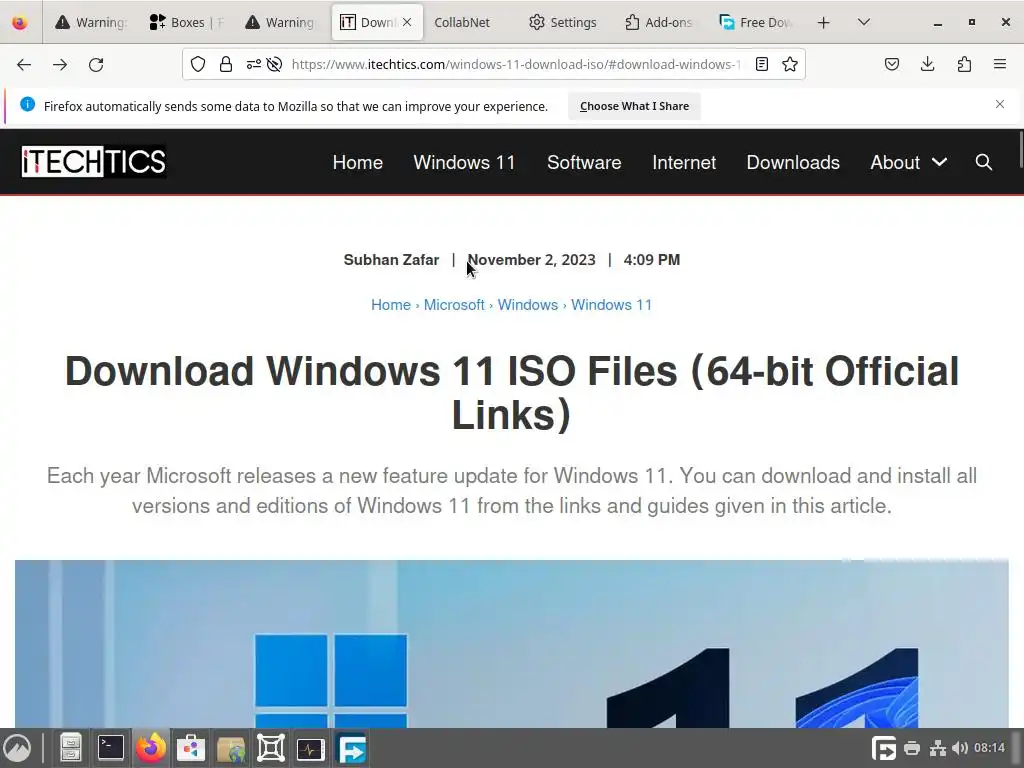Click breadcrumb Microsoft link
1024x768 pixels.
click(454, 305)
